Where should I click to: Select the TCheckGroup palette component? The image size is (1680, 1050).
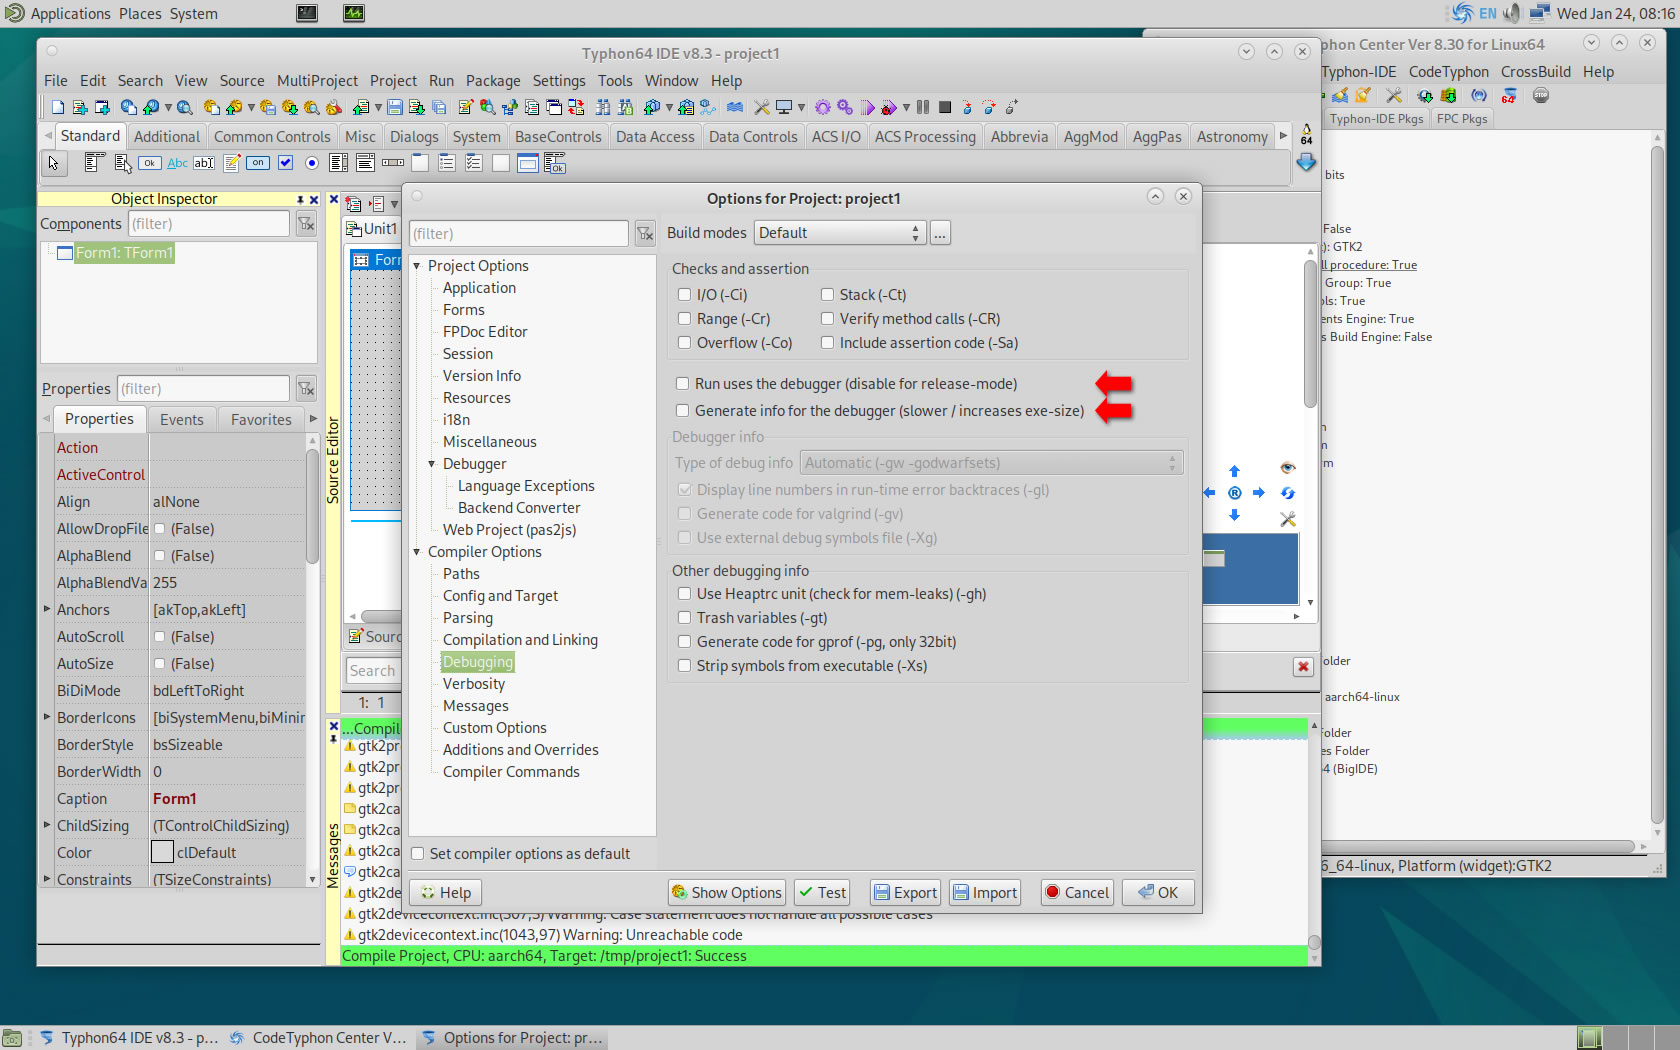(474, 163)
